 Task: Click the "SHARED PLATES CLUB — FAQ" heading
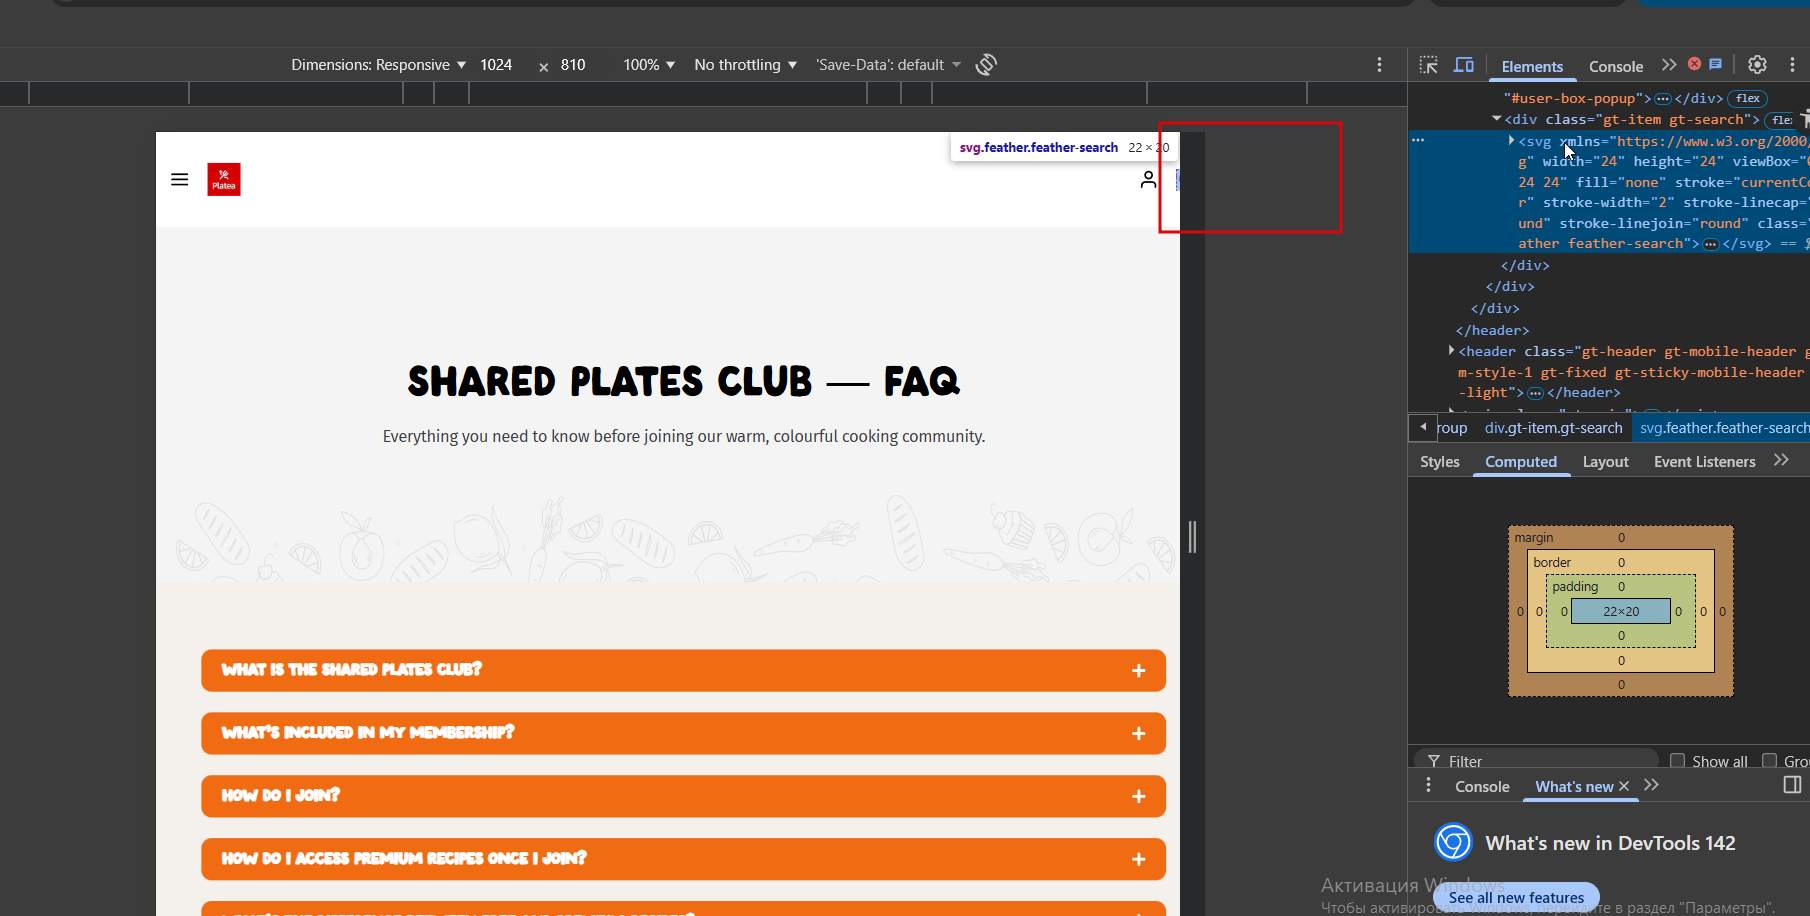pos(684,381)
